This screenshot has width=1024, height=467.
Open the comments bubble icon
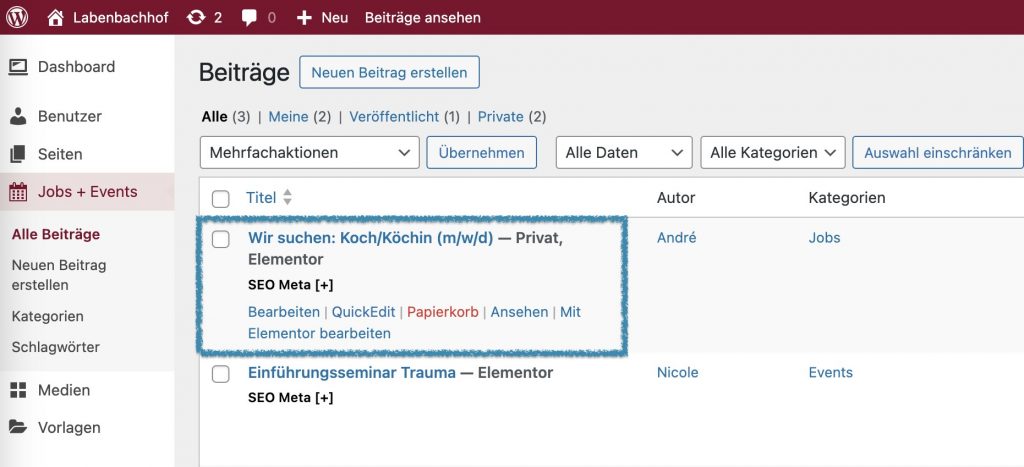pyautogui.click(x=250, y=17)
